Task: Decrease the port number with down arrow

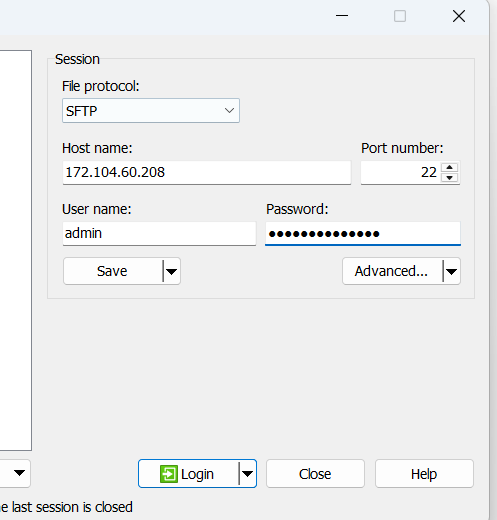Action: point(449,177)
